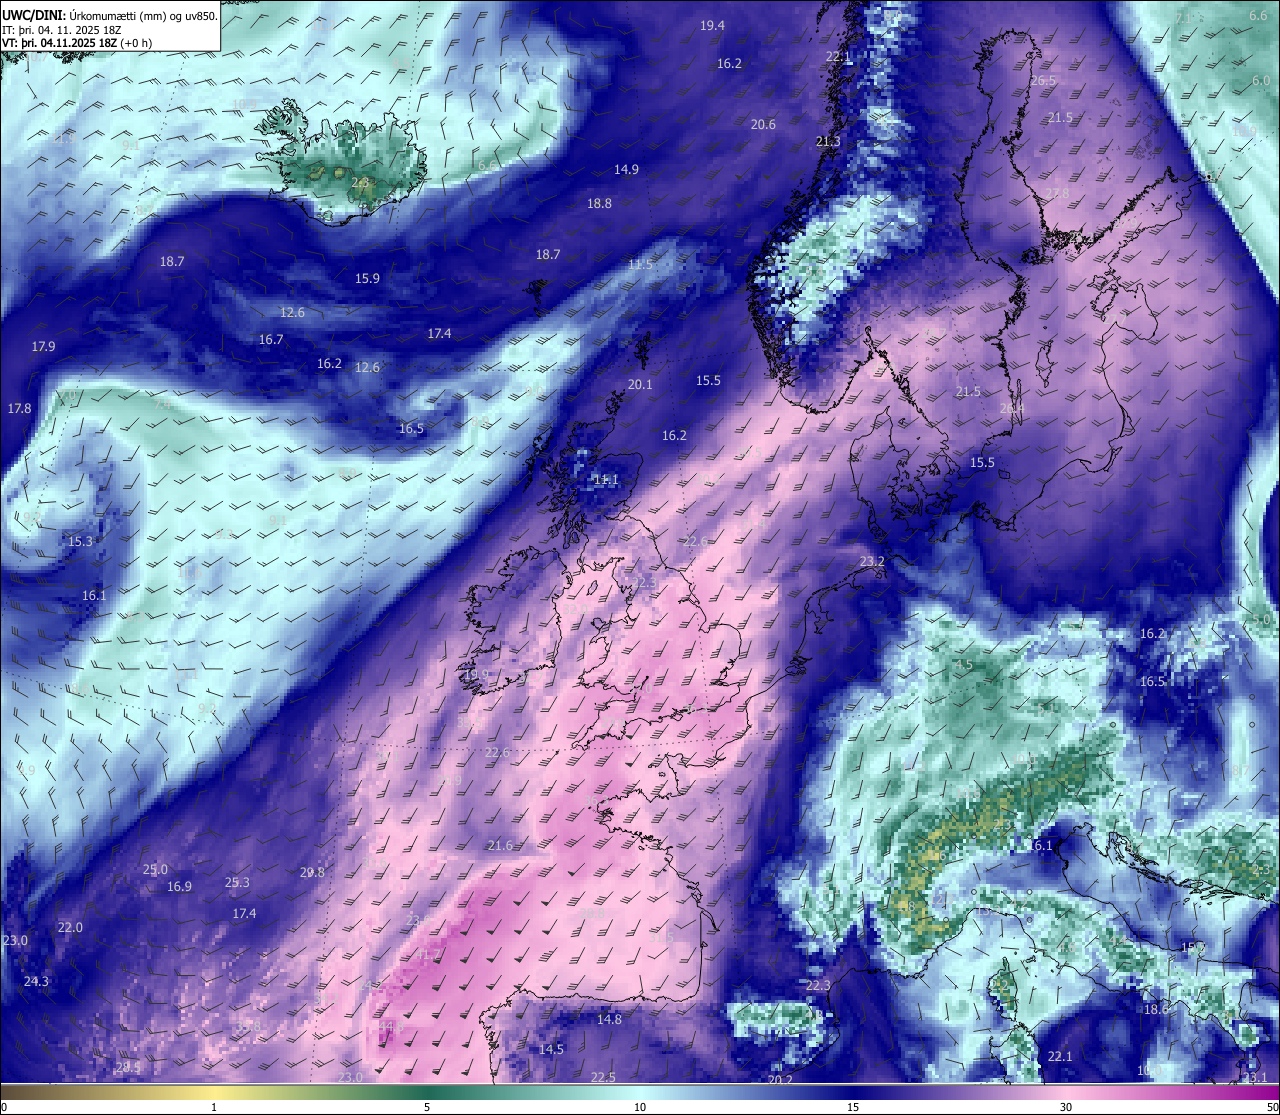1280x1115 pixels.
Task: Click the 15.9 map value
Action: (x=367, y=279)
